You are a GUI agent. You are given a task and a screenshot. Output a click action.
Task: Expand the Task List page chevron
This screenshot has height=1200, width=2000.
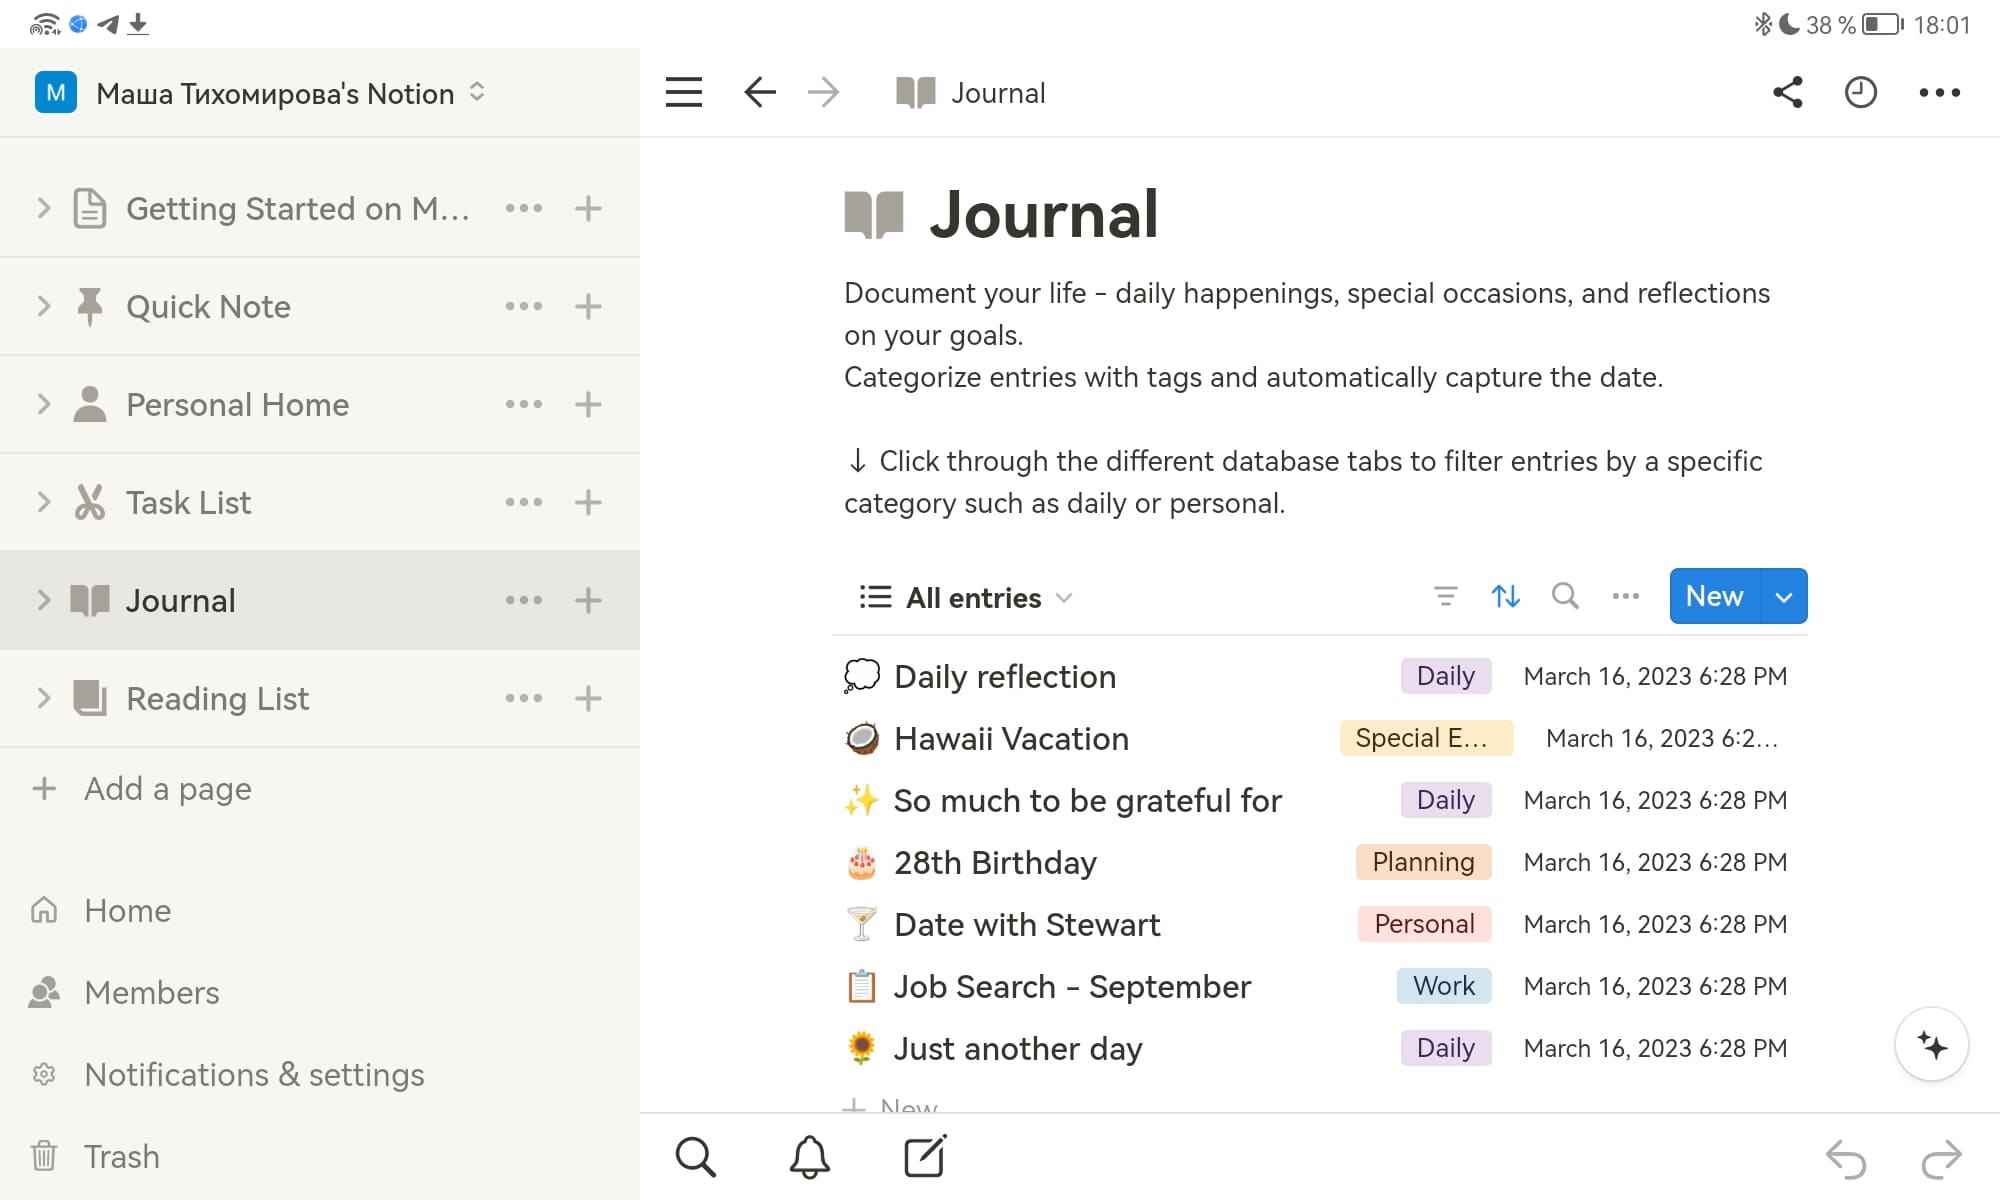point(43,502)
